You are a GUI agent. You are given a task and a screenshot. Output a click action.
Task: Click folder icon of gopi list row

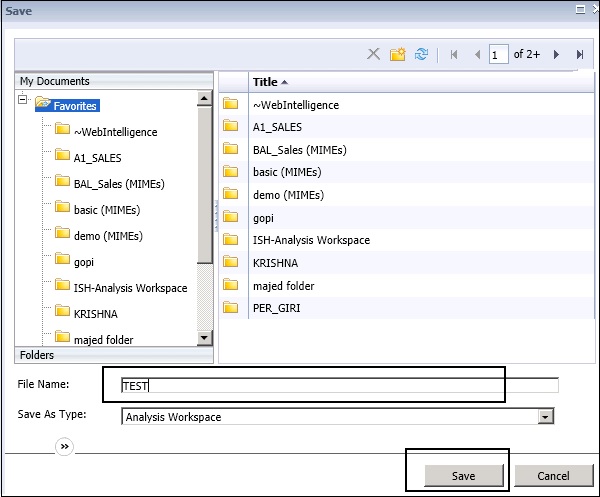point(230,217)
